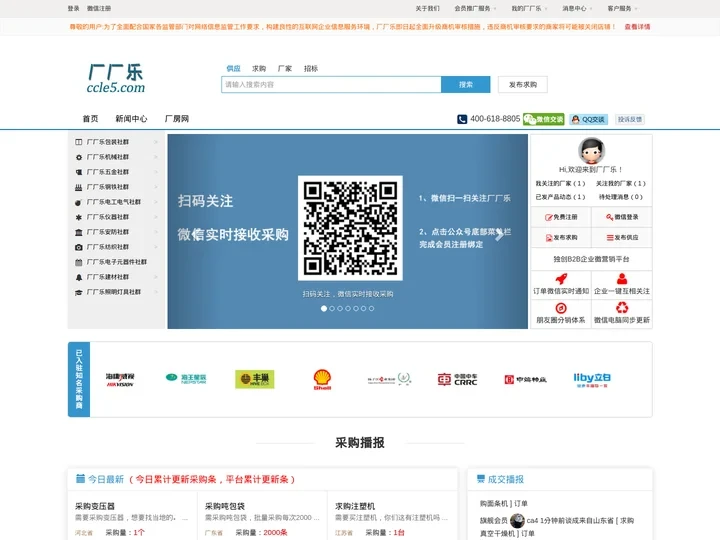Open the graduation cap icon for 厂厂乐照明灯具社群

79,292
